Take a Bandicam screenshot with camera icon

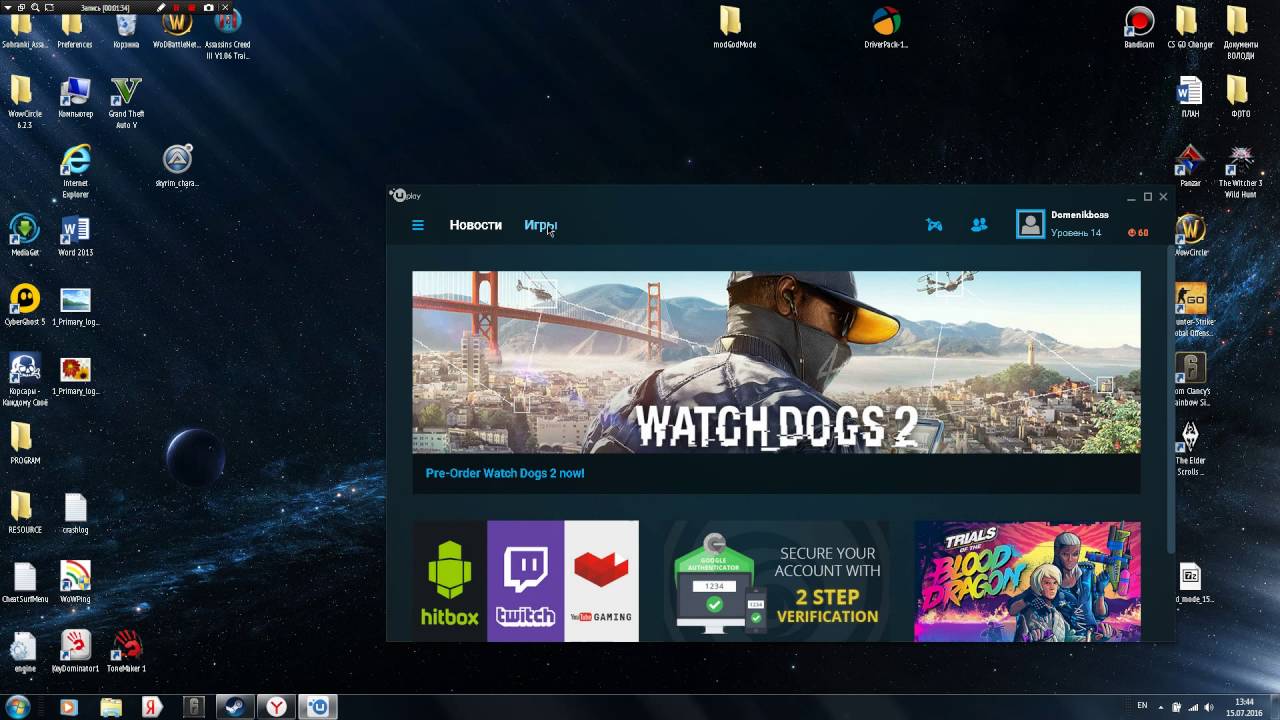coord(208,8)
